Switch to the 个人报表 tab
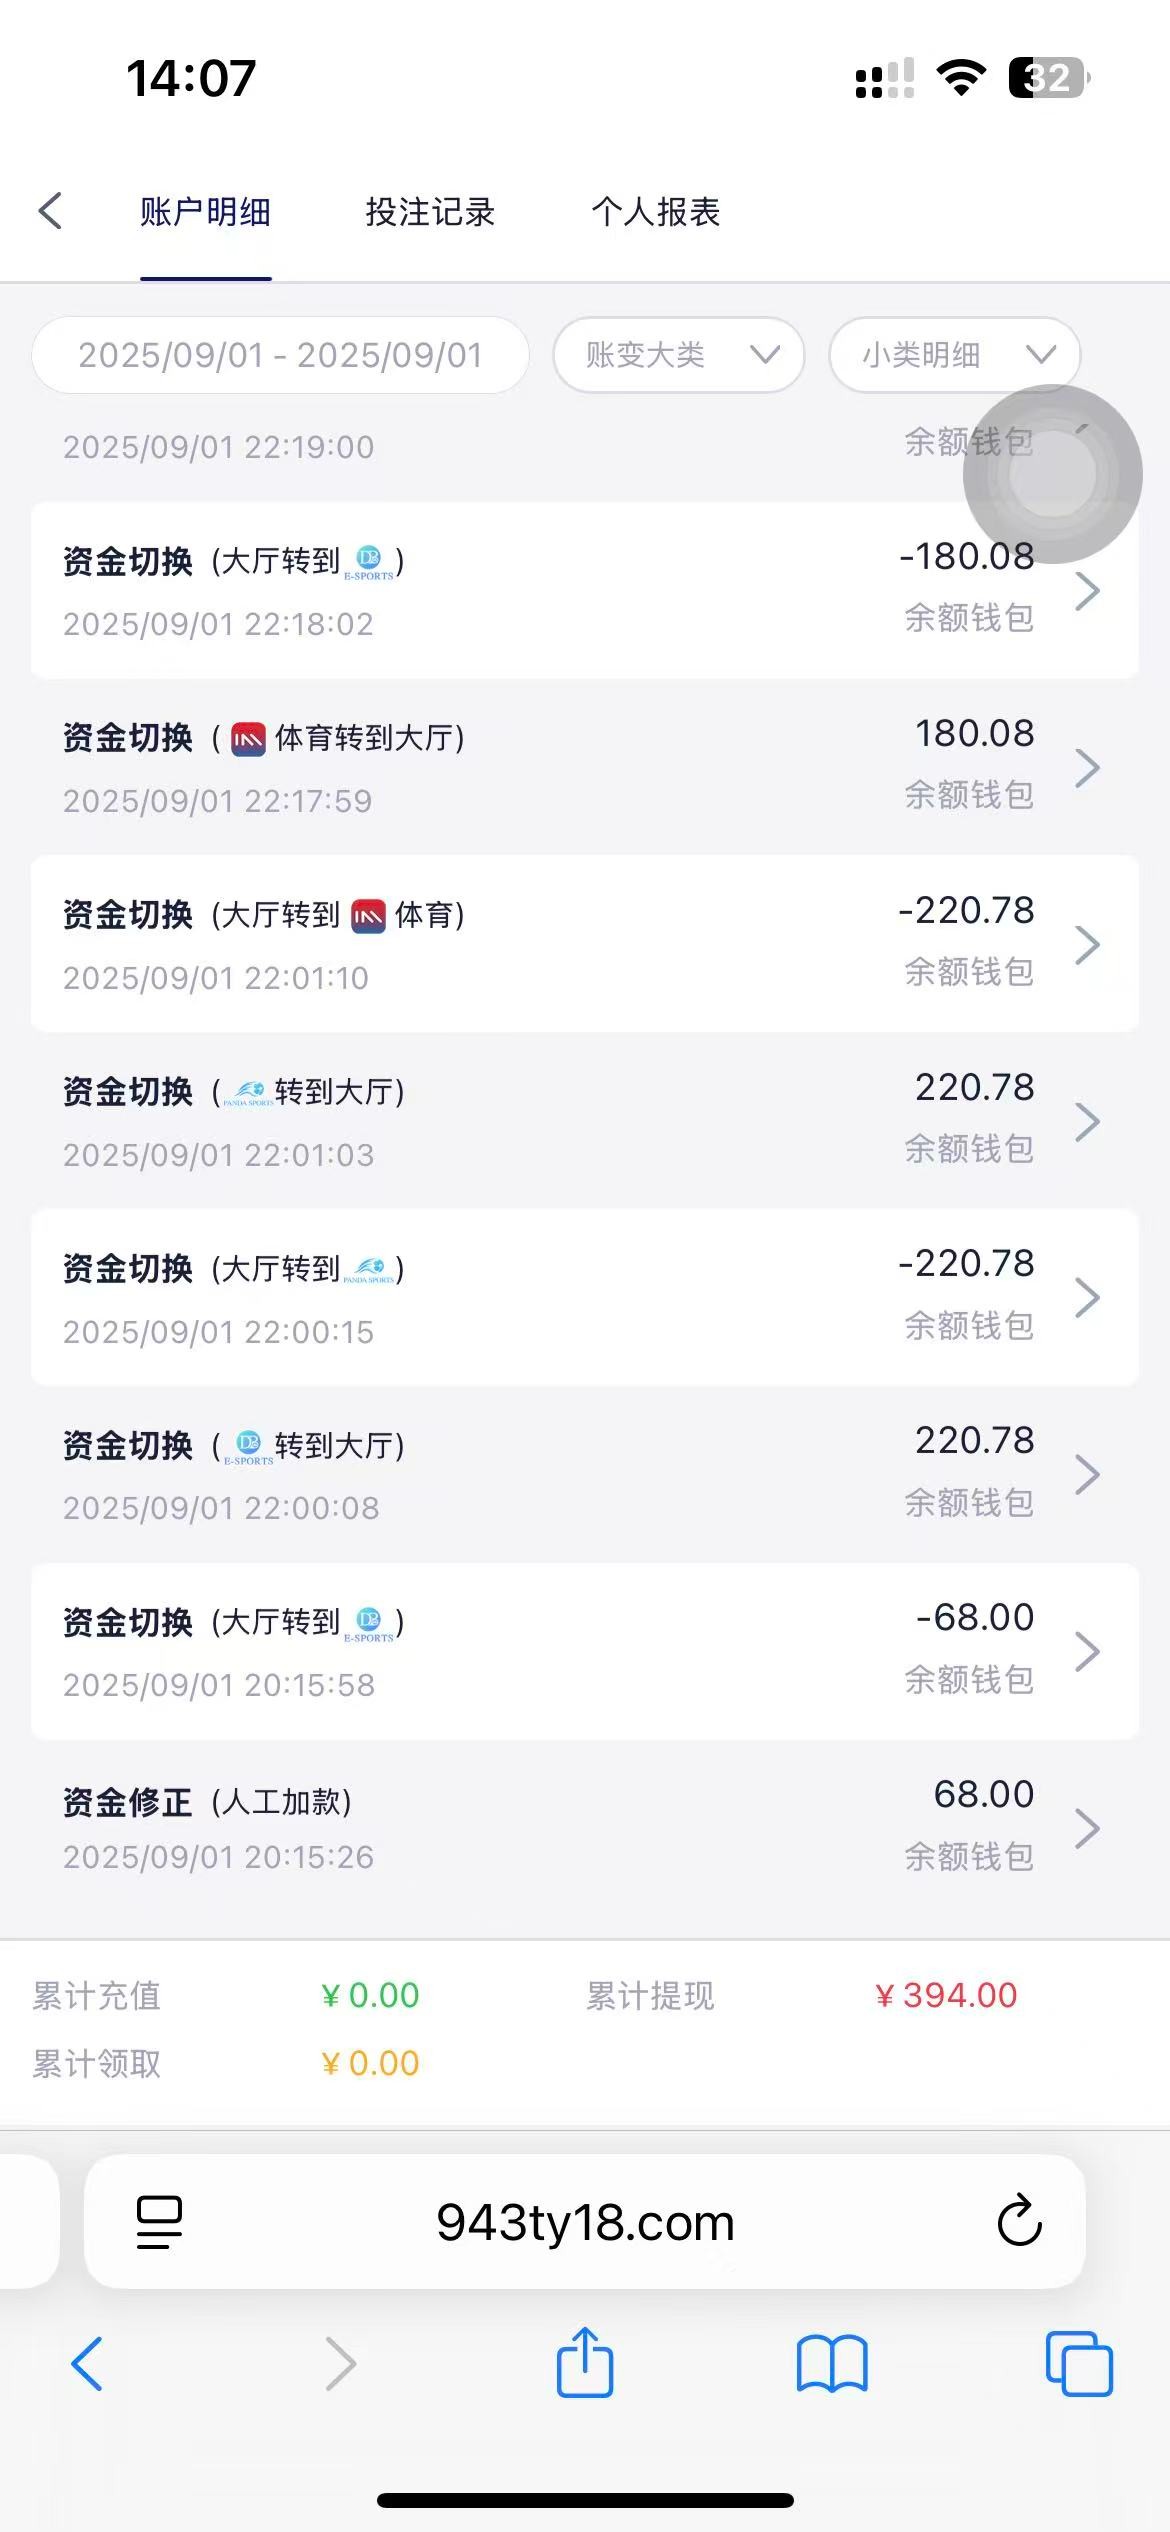This screenshot has height=2532, width=1170. [x=655, y=212]
